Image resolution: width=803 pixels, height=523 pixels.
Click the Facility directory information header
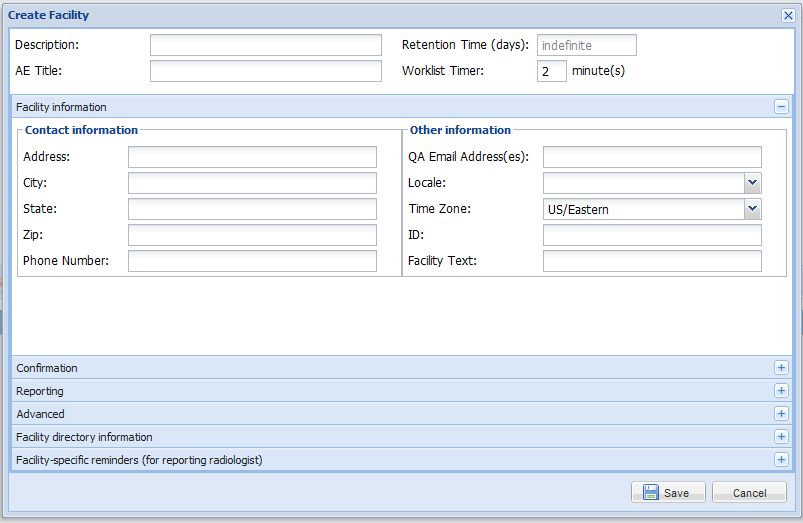pos(402,436)
